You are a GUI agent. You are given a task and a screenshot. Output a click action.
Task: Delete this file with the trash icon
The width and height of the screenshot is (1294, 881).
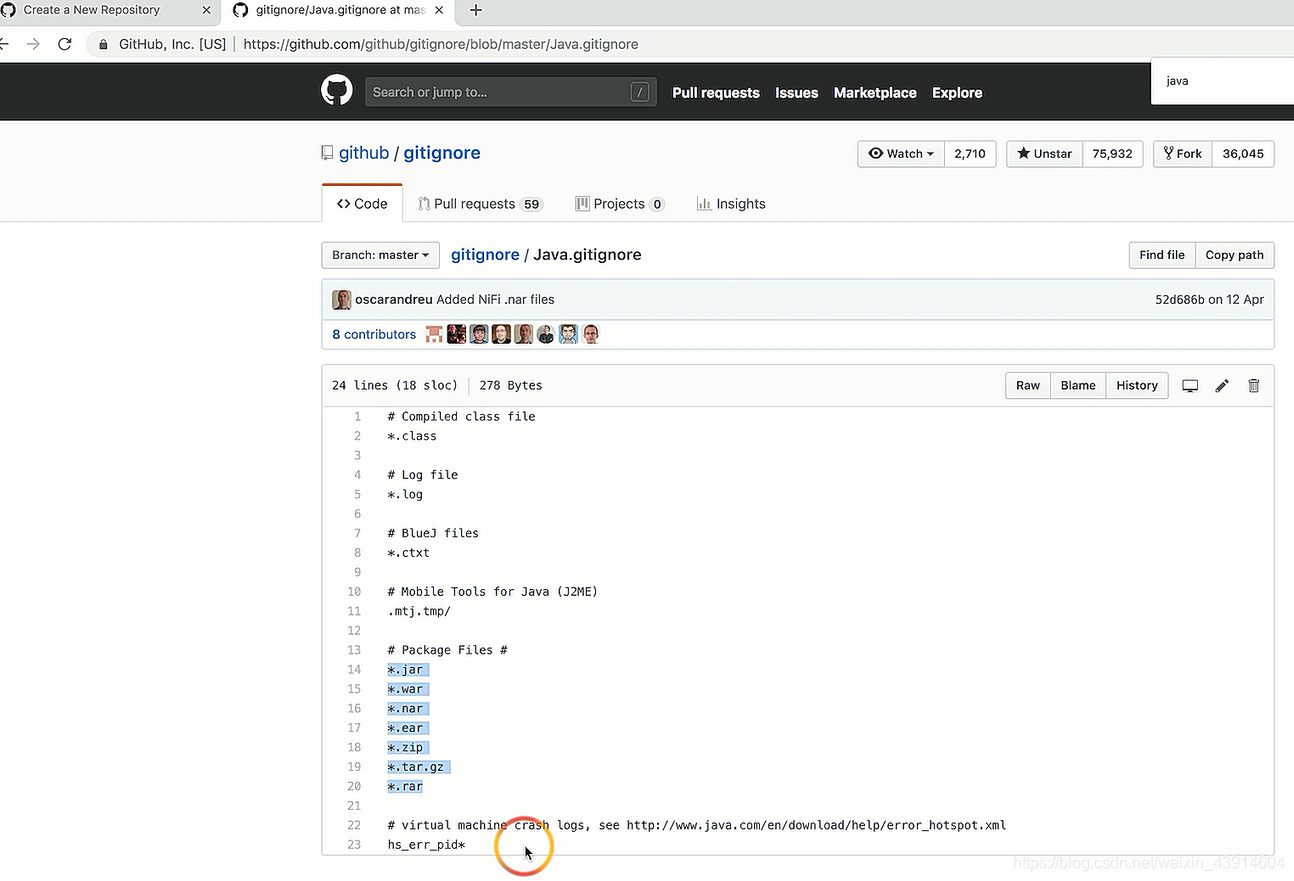1254,386
